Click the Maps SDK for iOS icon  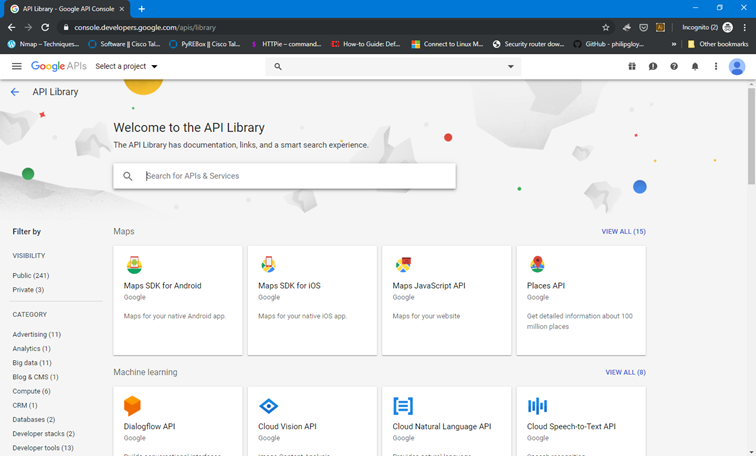click(269, 264)
